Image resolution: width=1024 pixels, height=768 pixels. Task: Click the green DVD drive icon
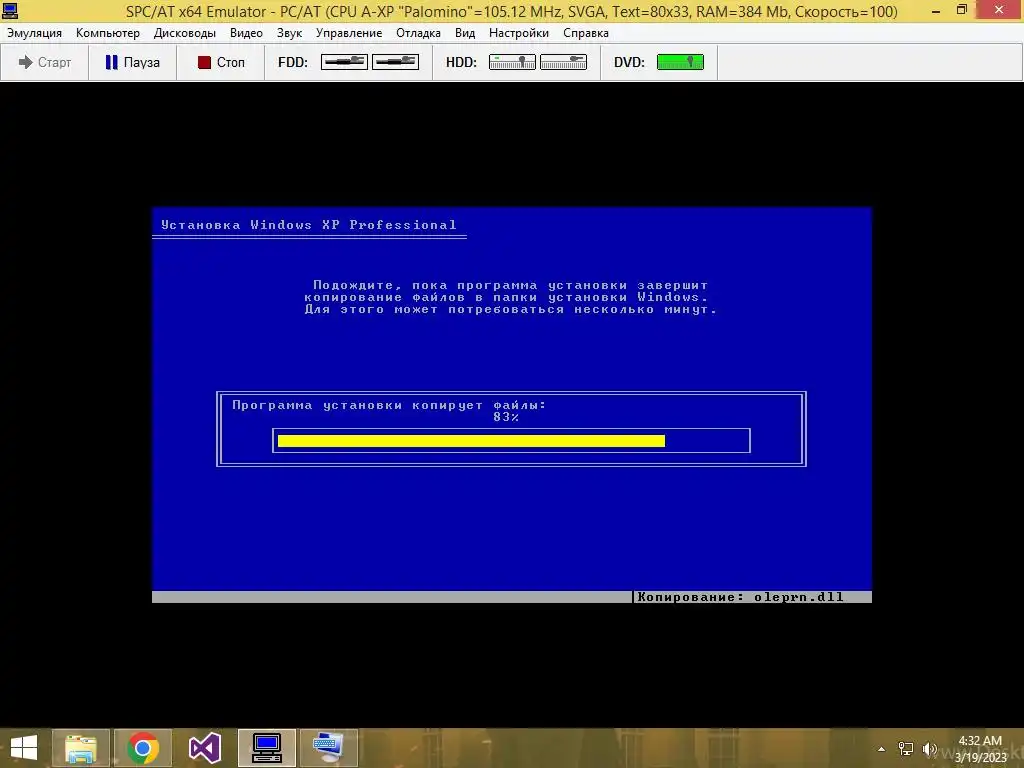680,62
